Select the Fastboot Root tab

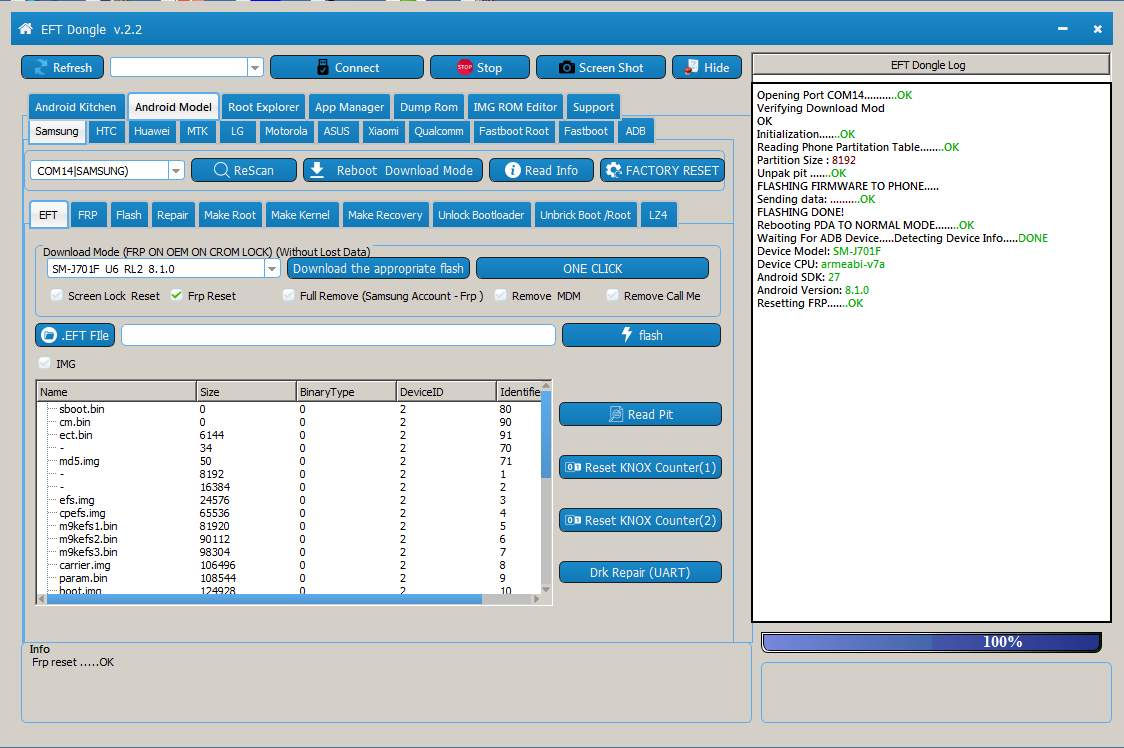click(x=513, y=131)
